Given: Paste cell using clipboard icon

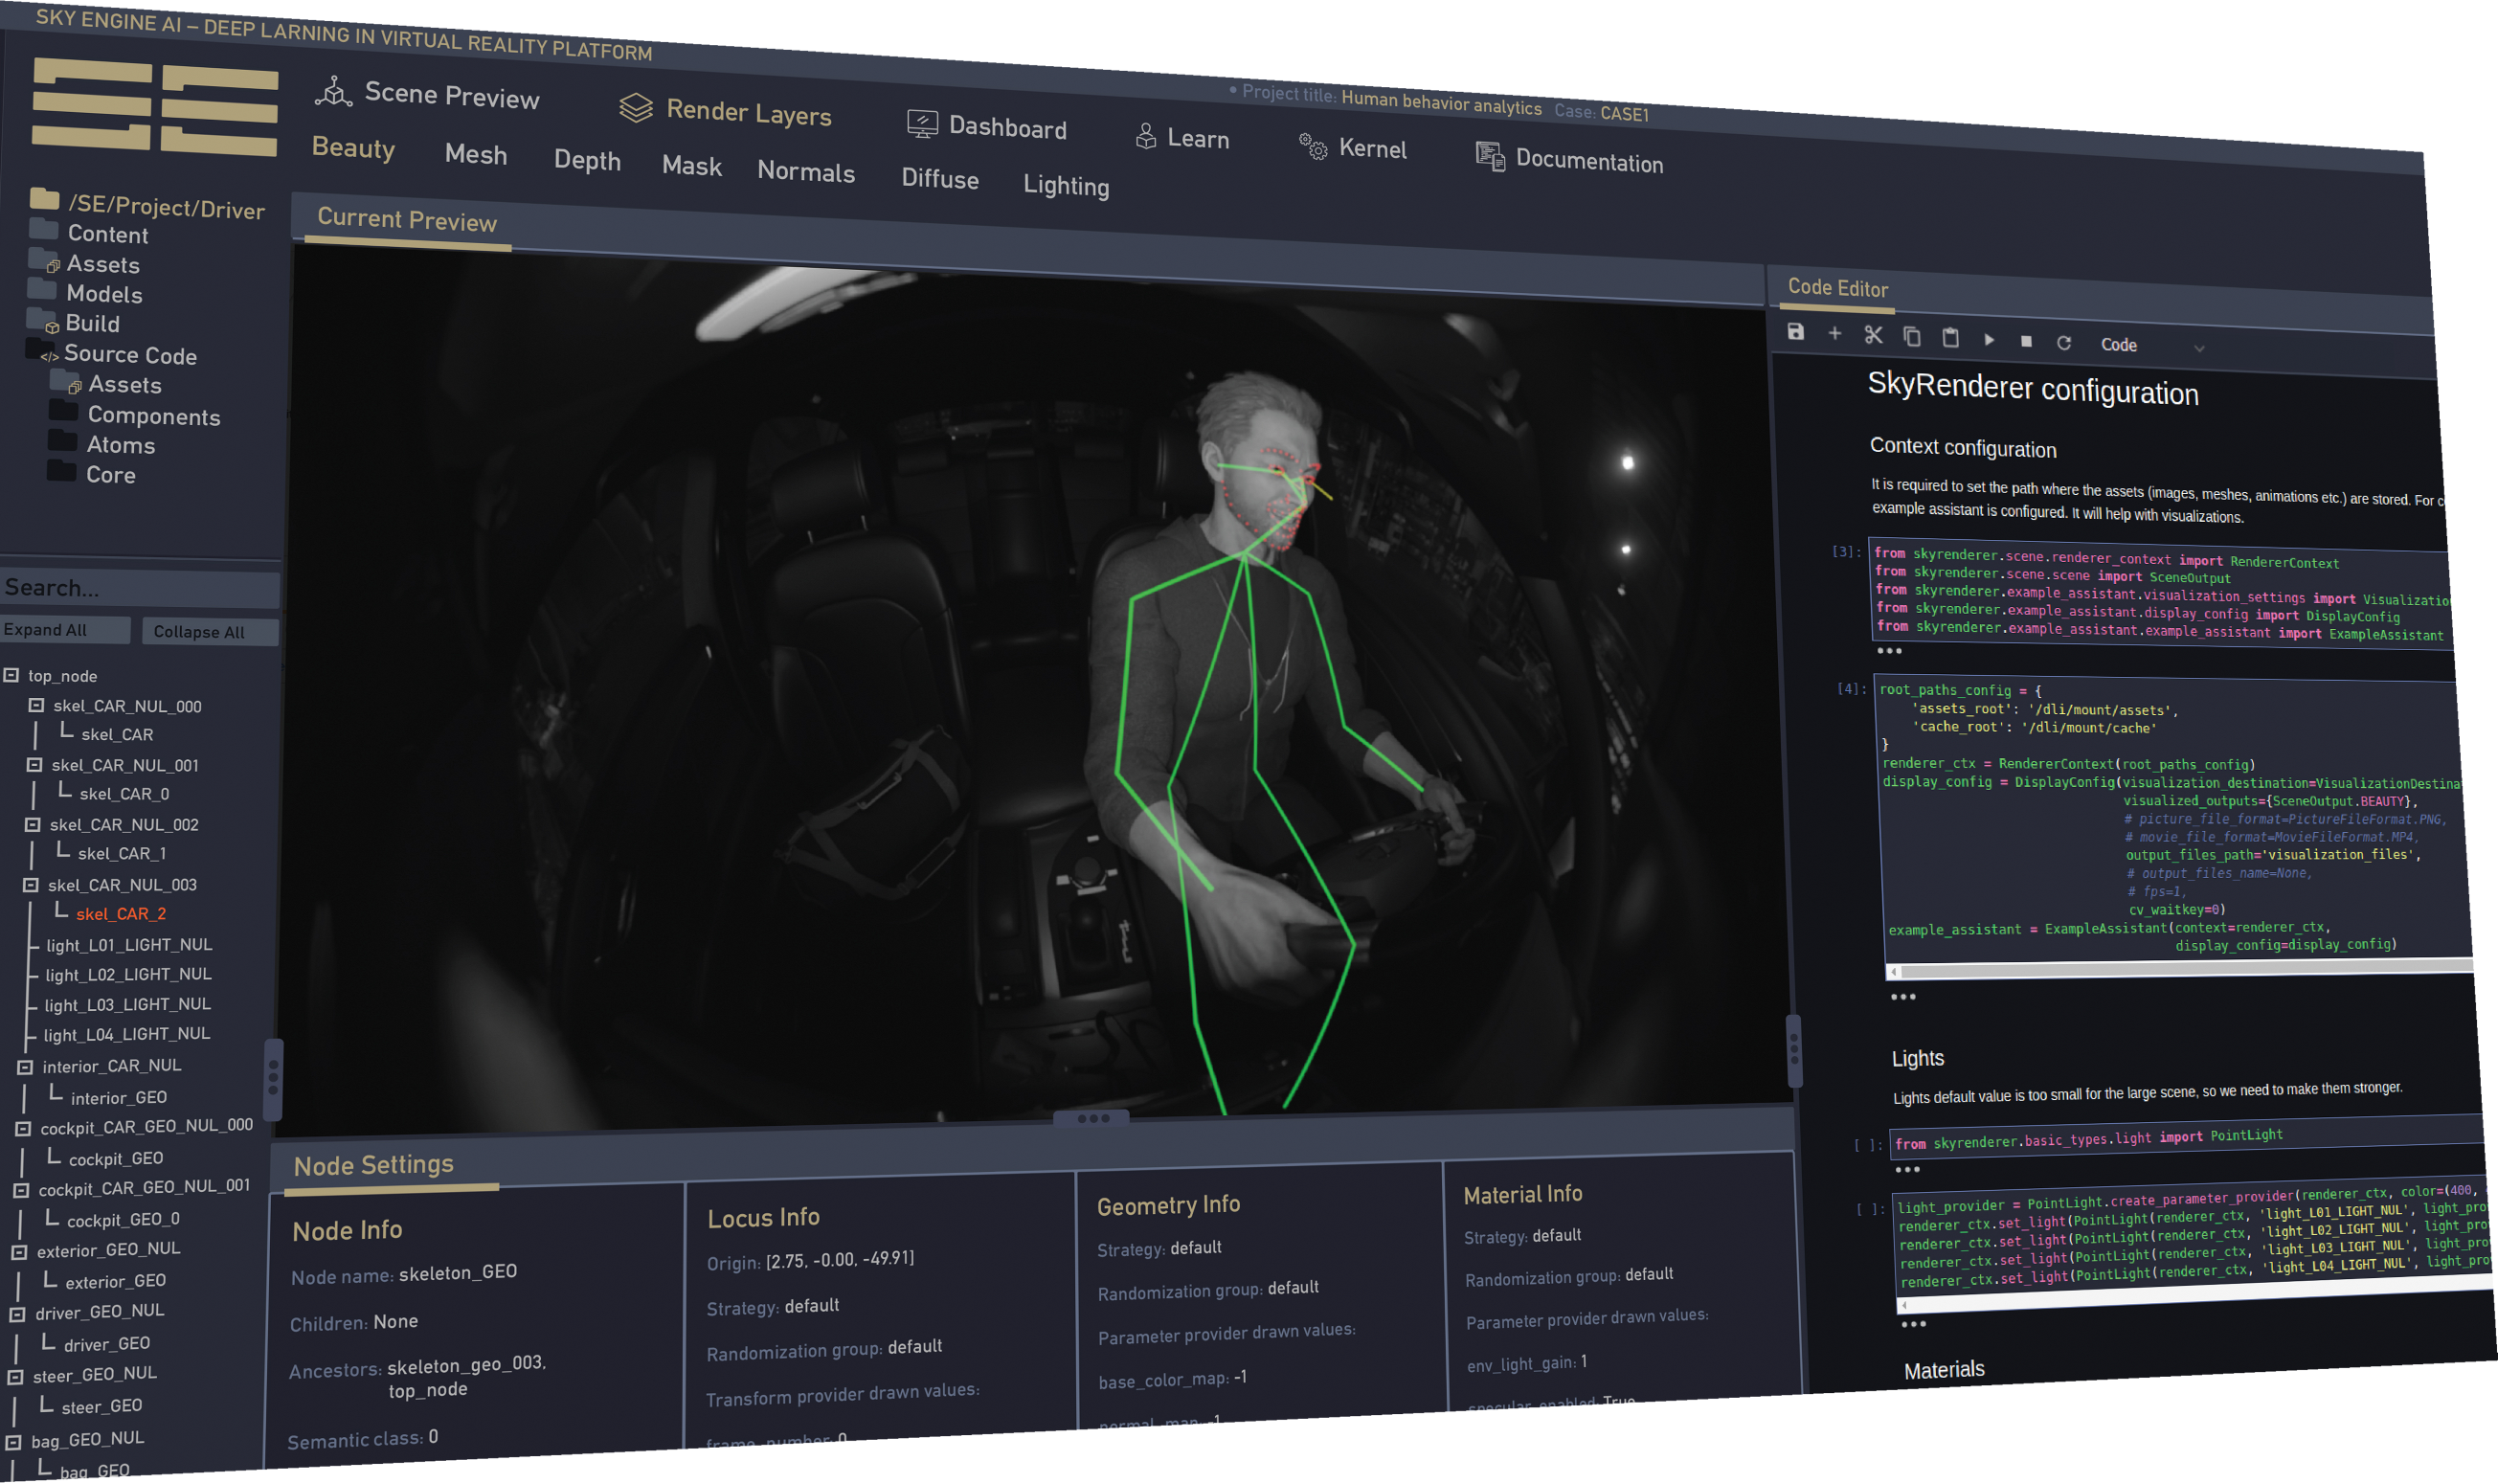Looking at the screenshot, I should (1950, 338).
